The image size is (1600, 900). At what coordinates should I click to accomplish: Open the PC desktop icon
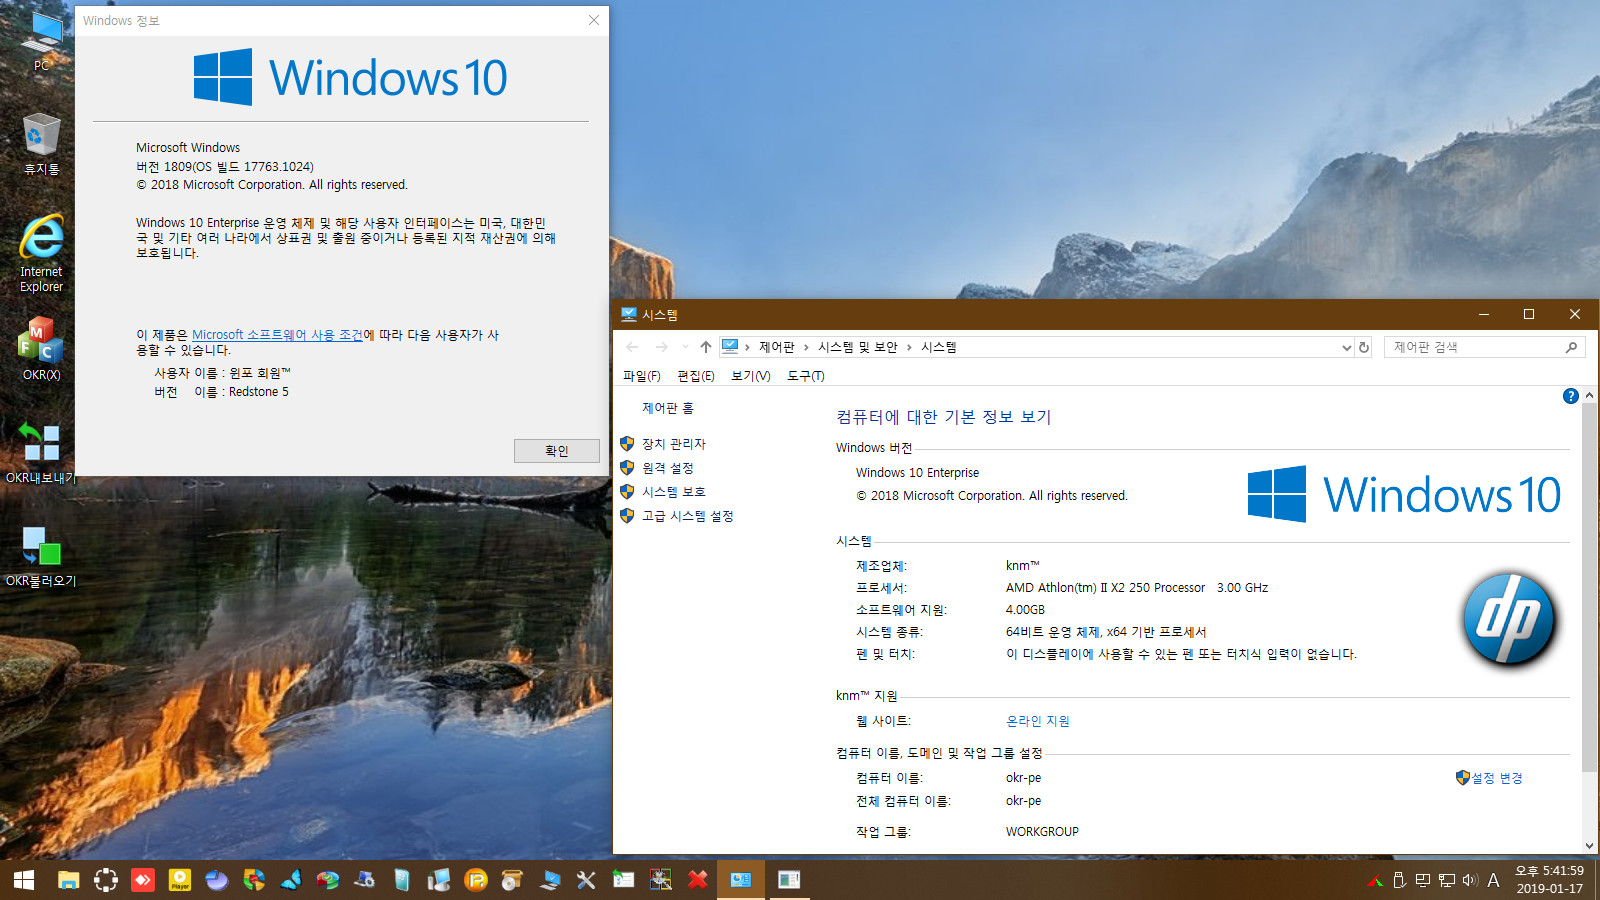(x=41, y=40)
